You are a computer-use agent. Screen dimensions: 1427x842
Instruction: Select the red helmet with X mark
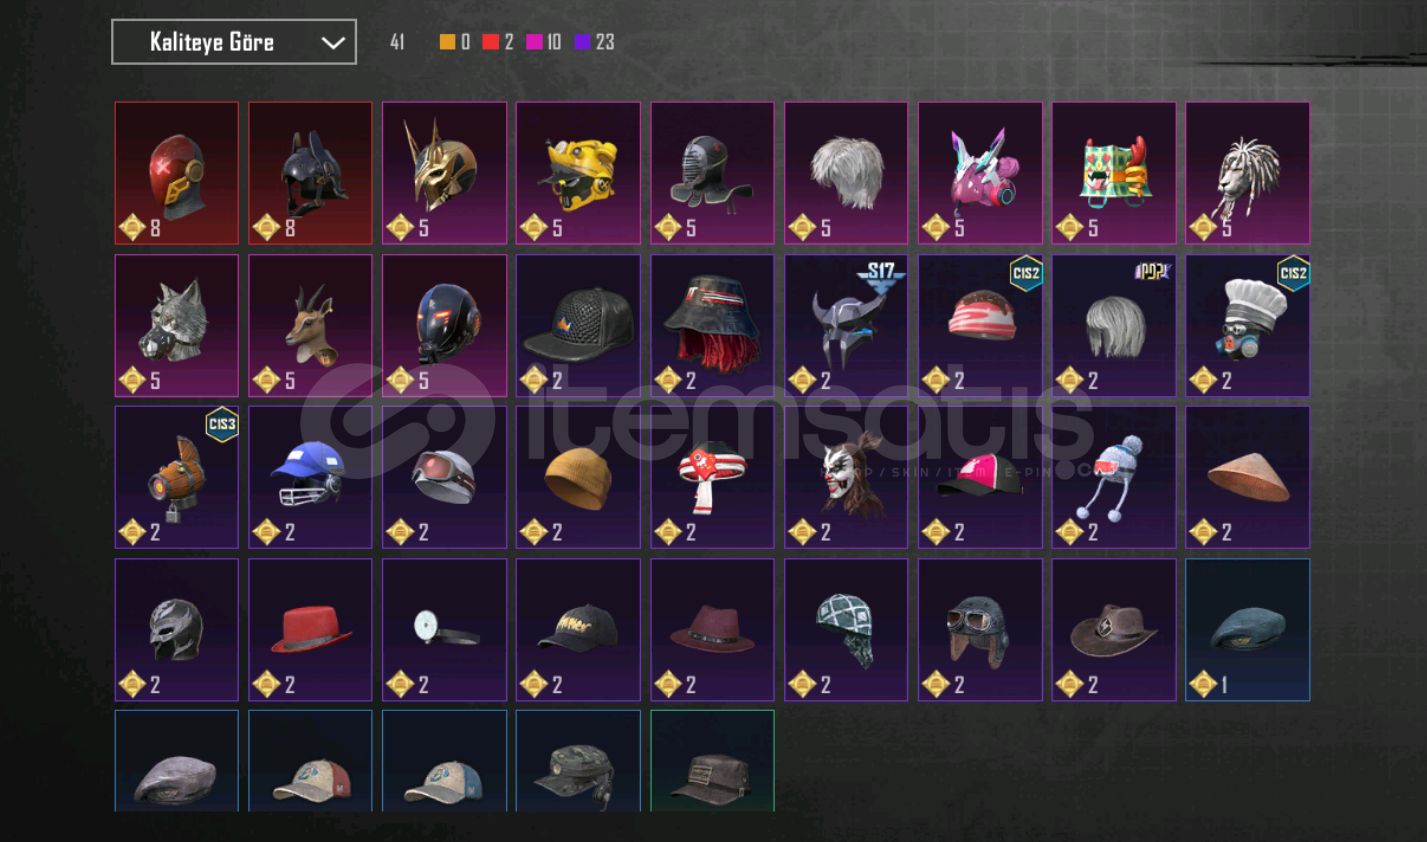pos(177,173)
